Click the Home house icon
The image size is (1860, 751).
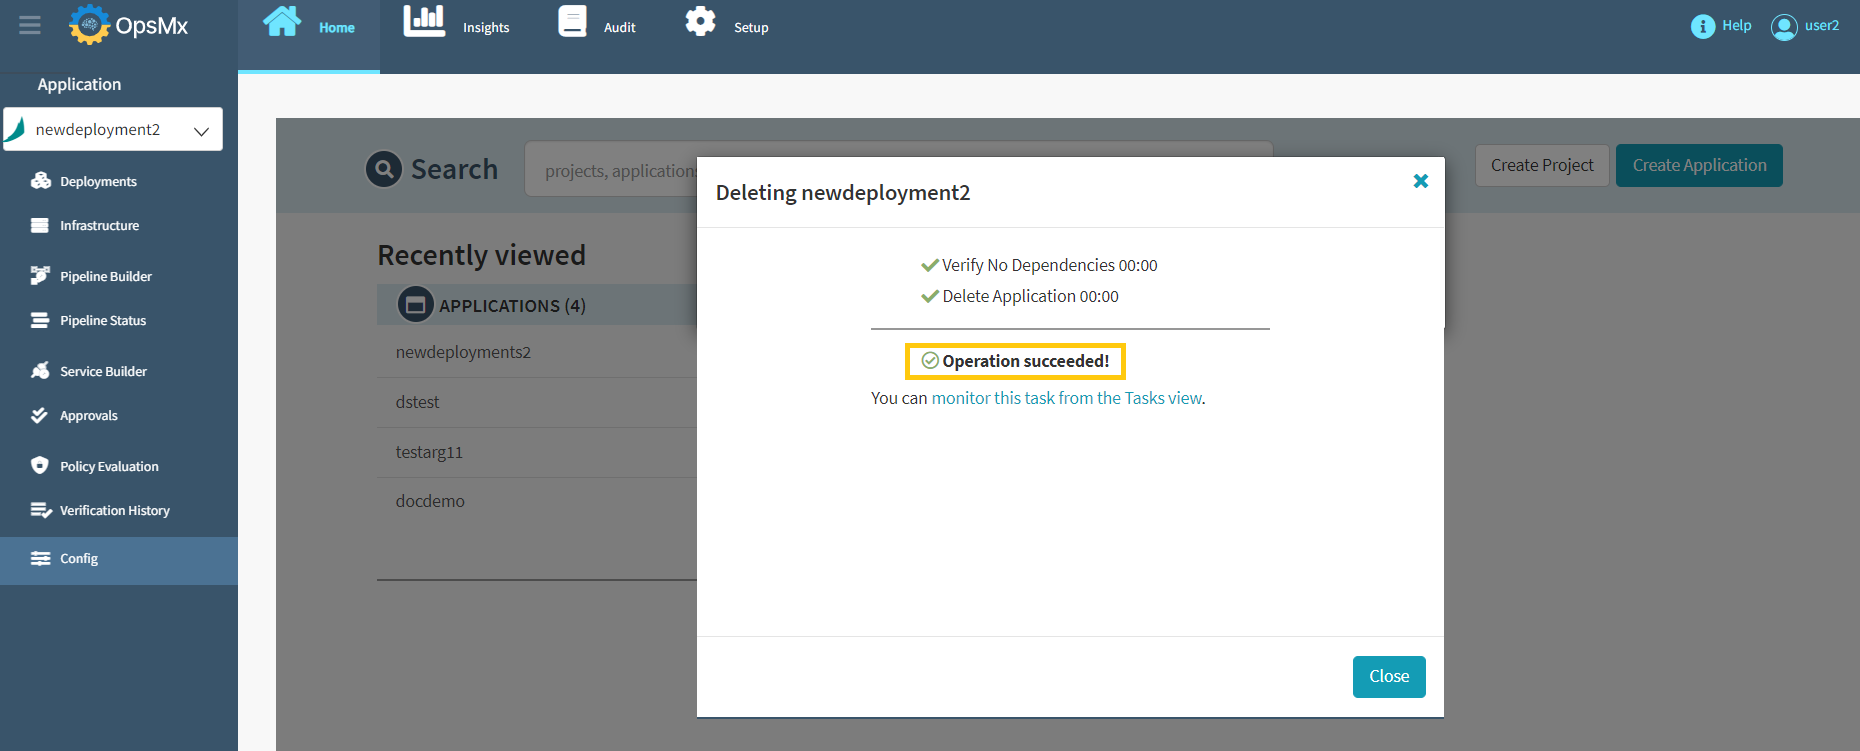(281, 21)
